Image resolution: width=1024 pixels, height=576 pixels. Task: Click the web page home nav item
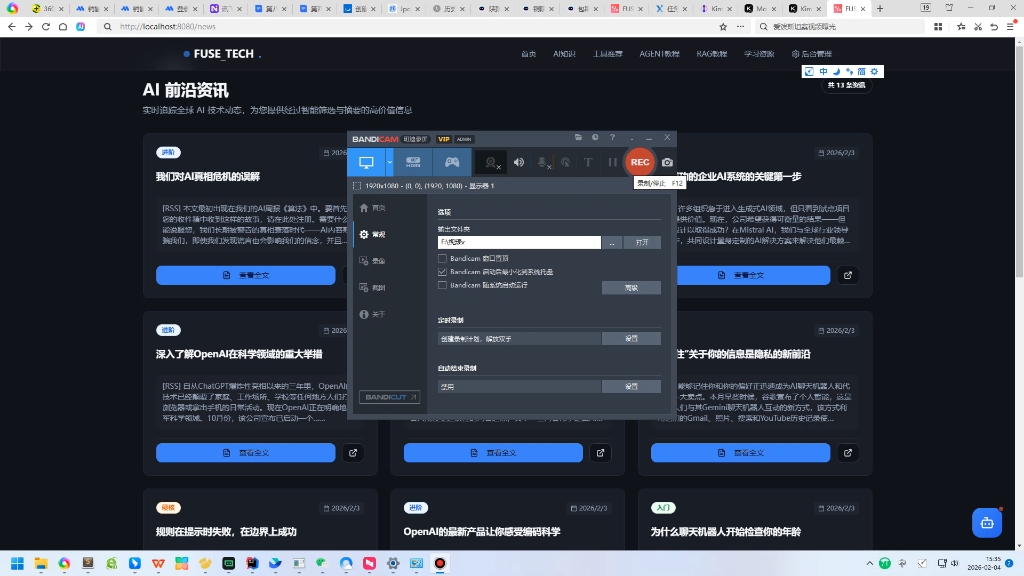[x=528, y=54]
